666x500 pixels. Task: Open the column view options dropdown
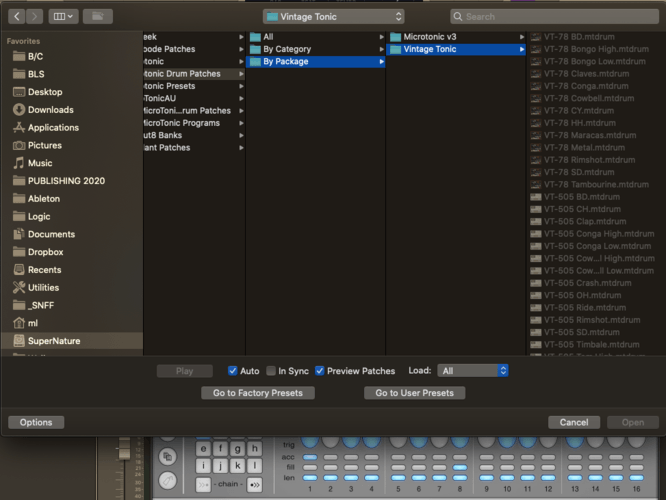(x=63, y=17)
